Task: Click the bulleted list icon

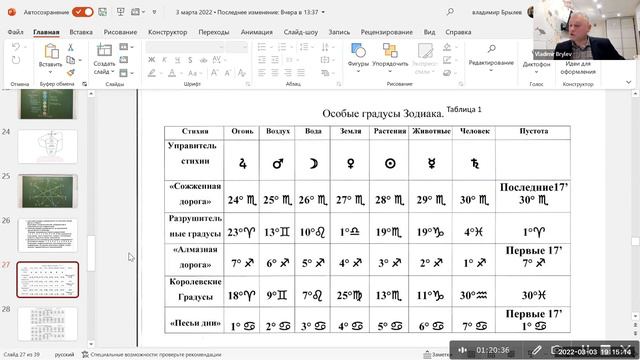Action: click(x=264, y=47)
